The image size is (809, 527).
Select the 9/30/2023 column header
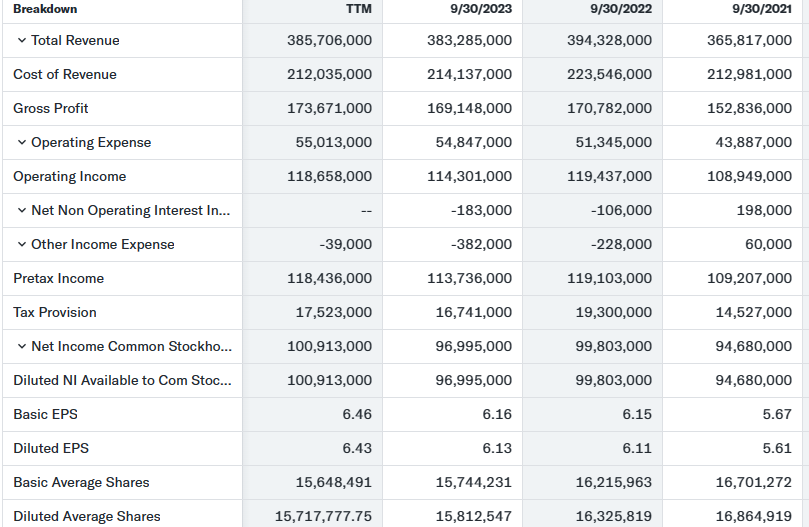point(481,9)
